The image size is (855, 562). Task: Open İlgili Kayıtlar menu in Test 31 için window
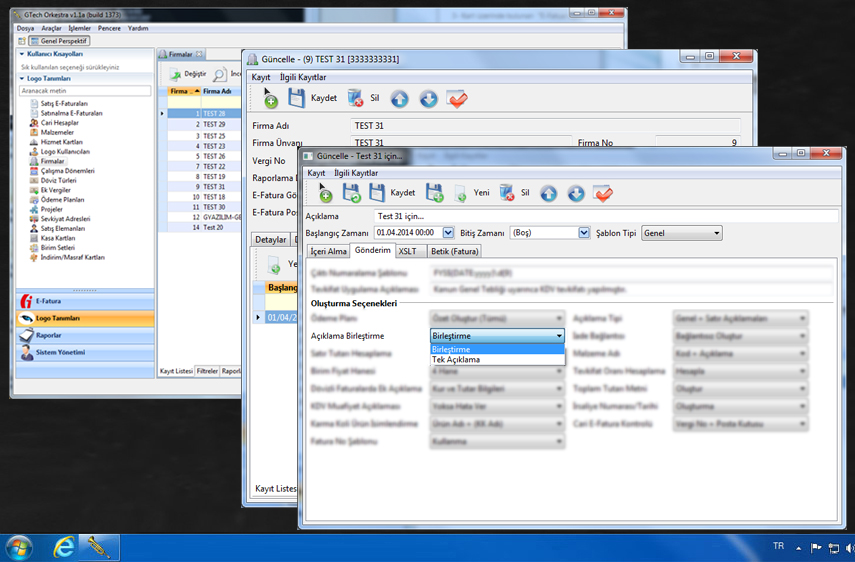[356, 173]
